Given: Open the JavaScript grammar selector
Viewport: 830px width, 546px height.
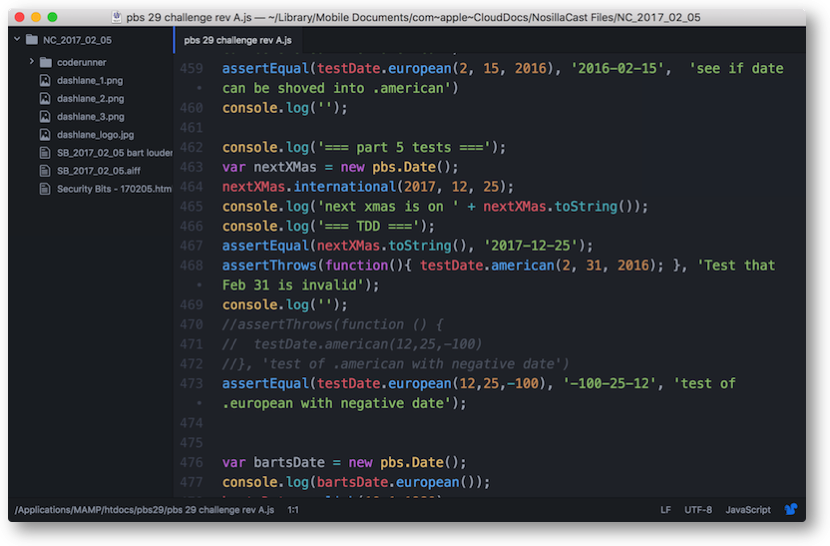Looking at the screenshot, I should (x=747, y=510).
